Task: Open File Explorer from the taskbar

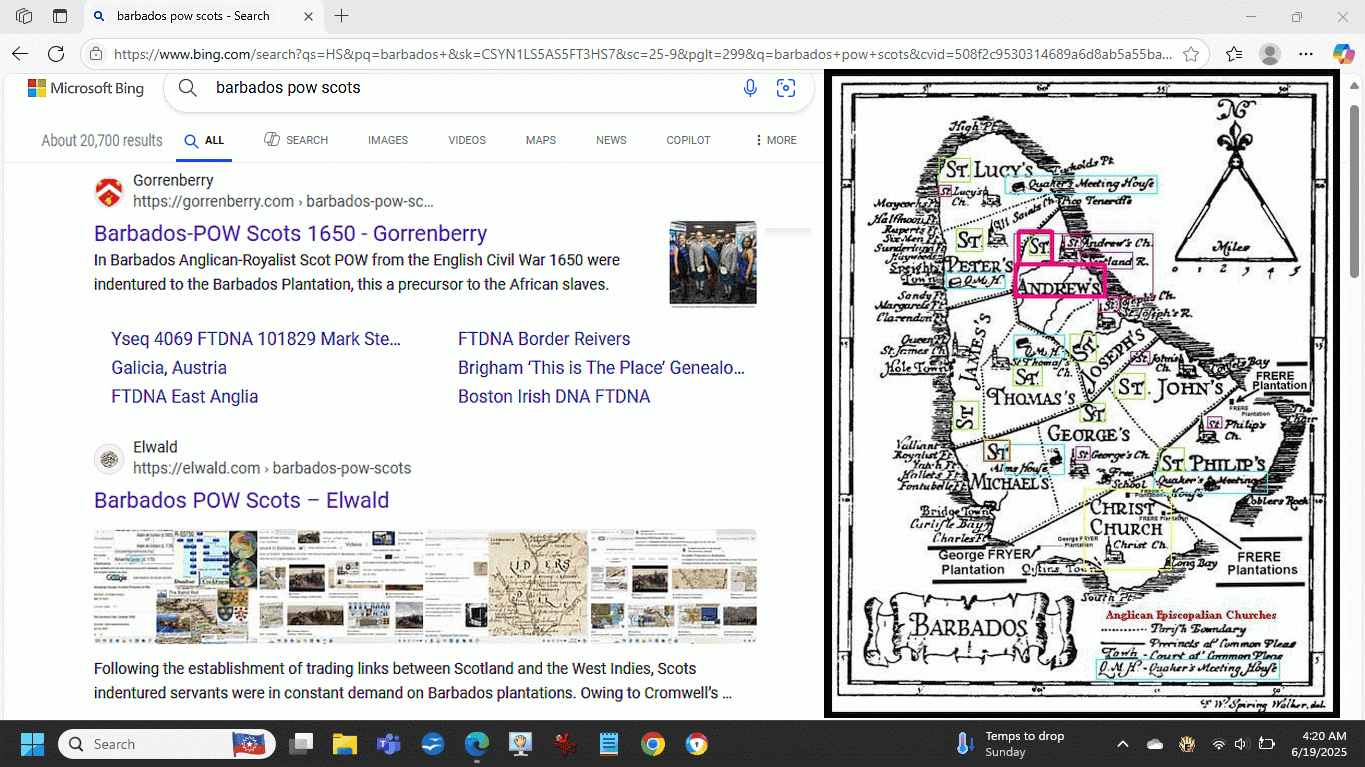Action: 344,744
